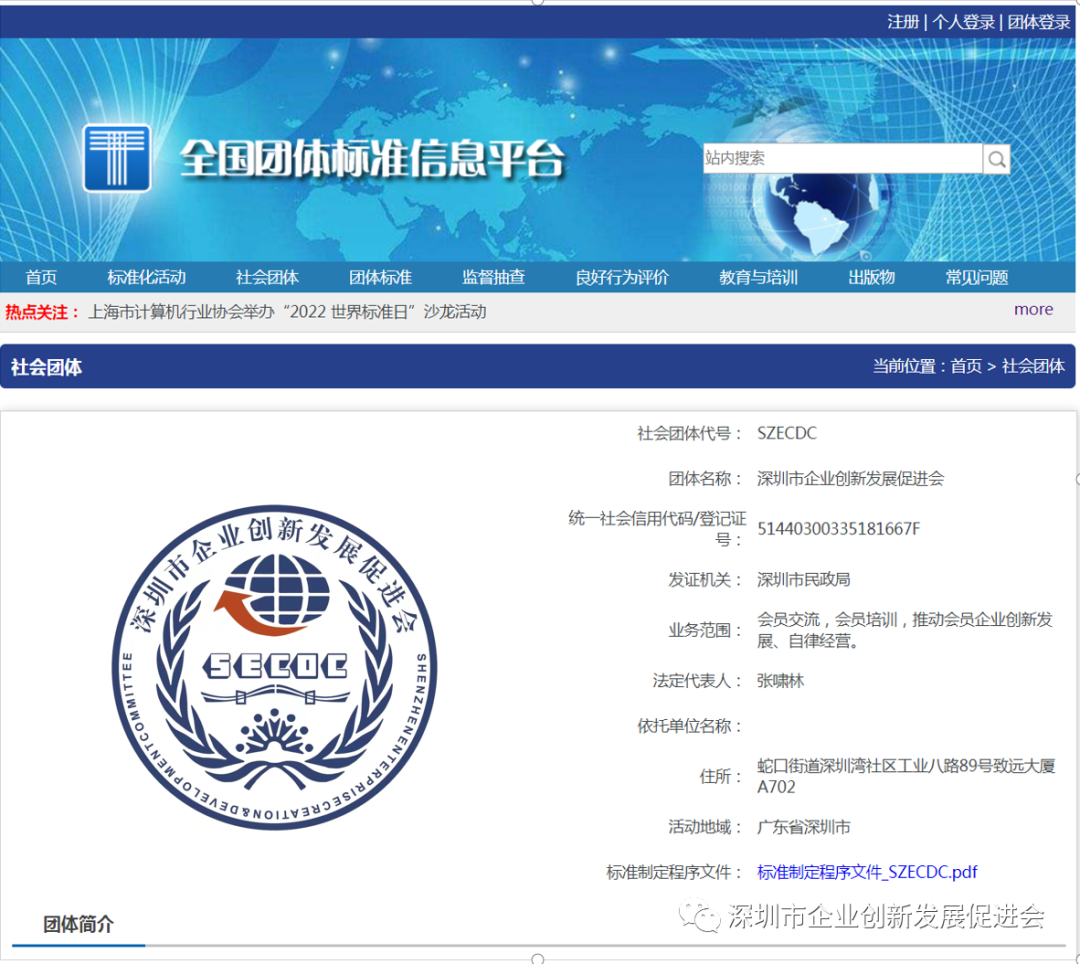Viewport: 1080px width, 964px height.
Task: Type in the 站内搜索 search field
Action: [x=842, y=159]
